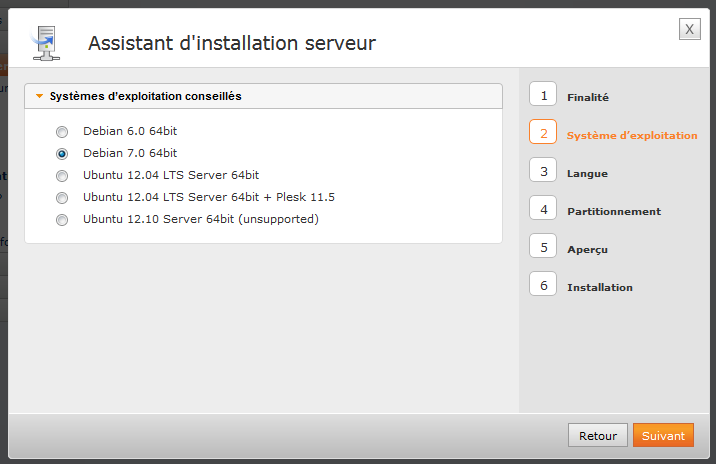Pick Ubuntu 12.04 LTS with Plesk 11.5
The height and width of the screenshot is (464, 716).
pos(62,197)
